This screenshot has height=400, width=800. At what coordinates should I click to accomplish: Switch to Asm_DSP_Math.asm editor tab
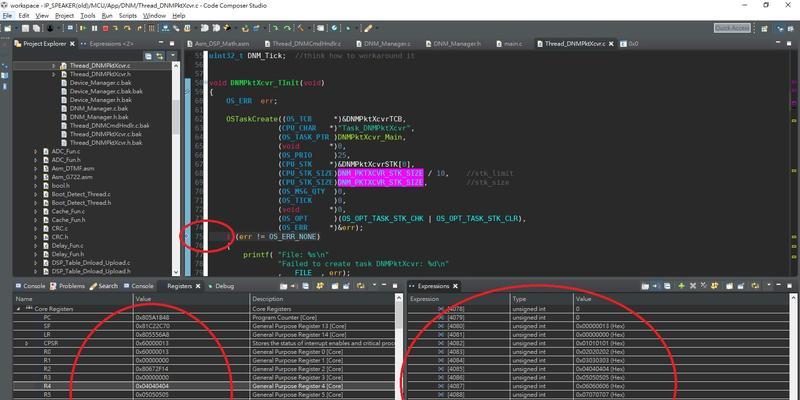coord(218,44)
